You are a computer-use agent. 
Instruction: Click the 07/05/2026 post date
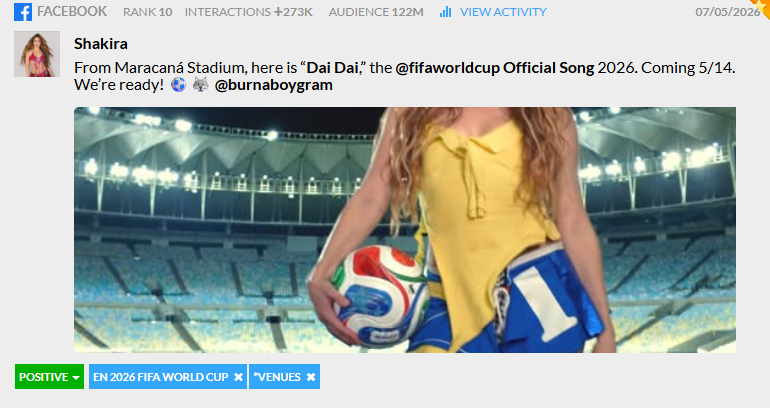[x=727, y=12]
